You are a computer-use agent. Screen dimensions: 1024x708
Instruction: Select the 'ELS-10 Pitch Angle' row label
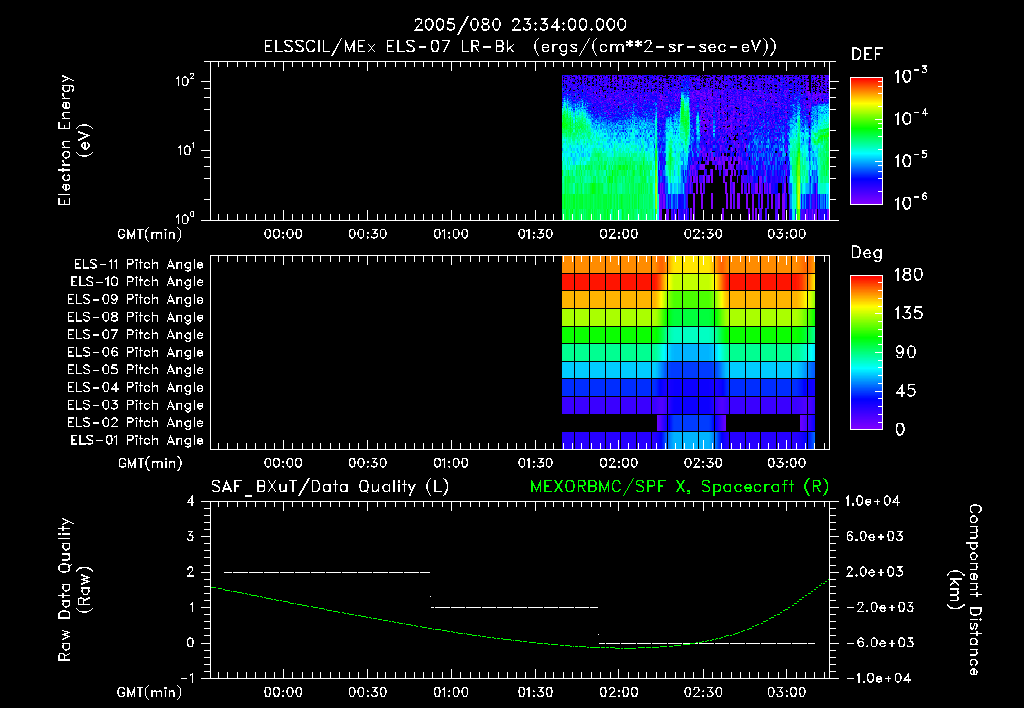(x=137, y=282)
